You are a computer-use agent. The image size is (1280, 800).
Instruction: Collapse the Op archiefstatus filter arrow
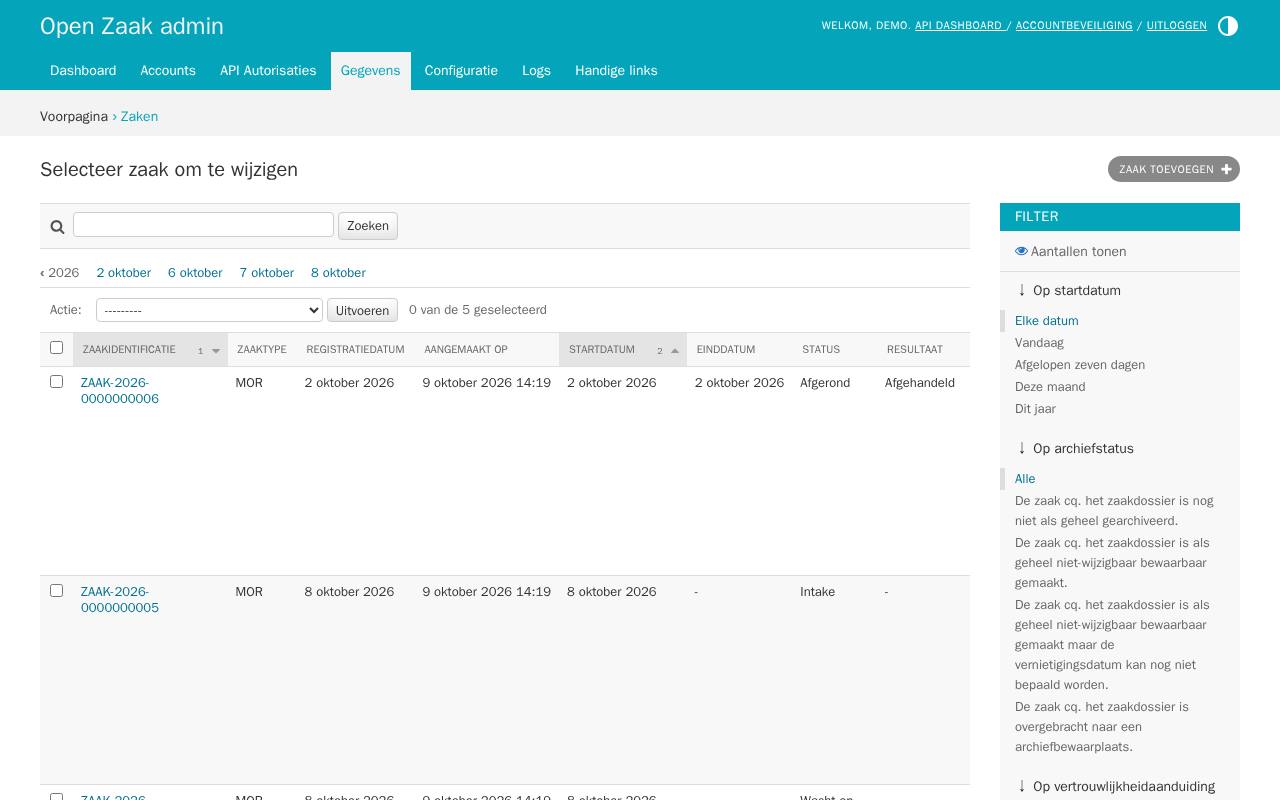[1022, 448]
